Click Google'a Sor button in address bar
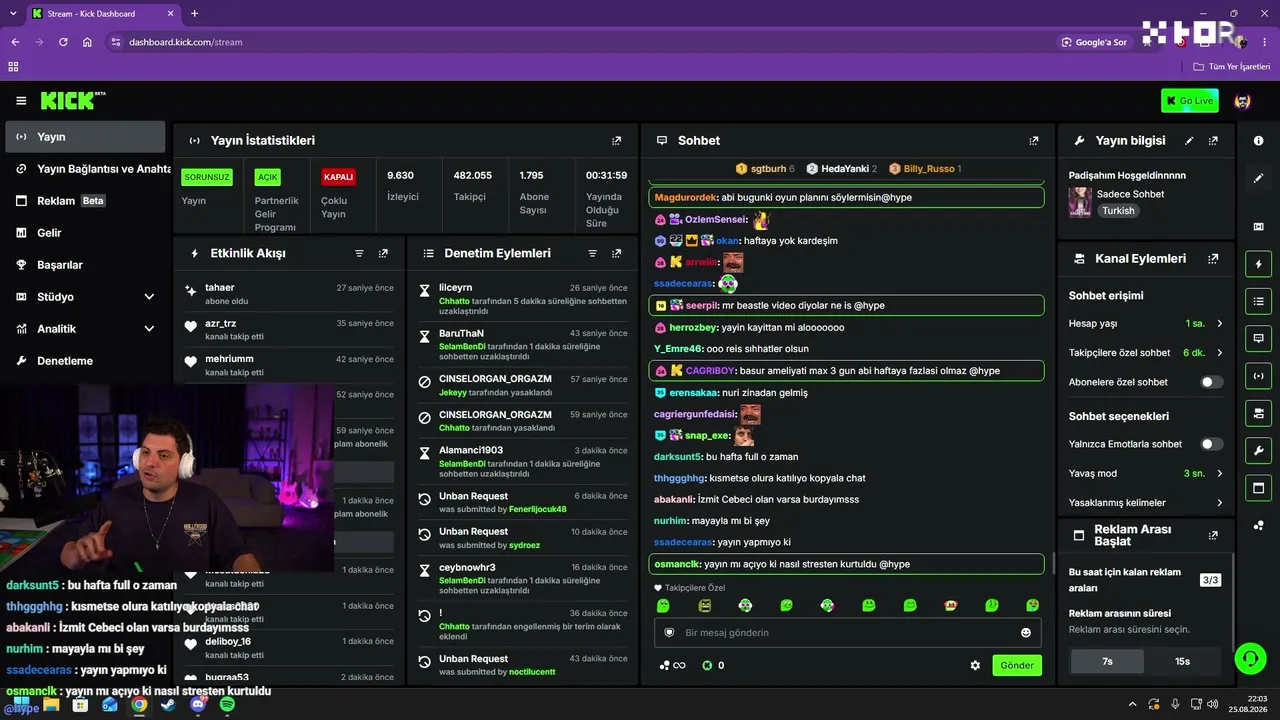 [1094, 42]
